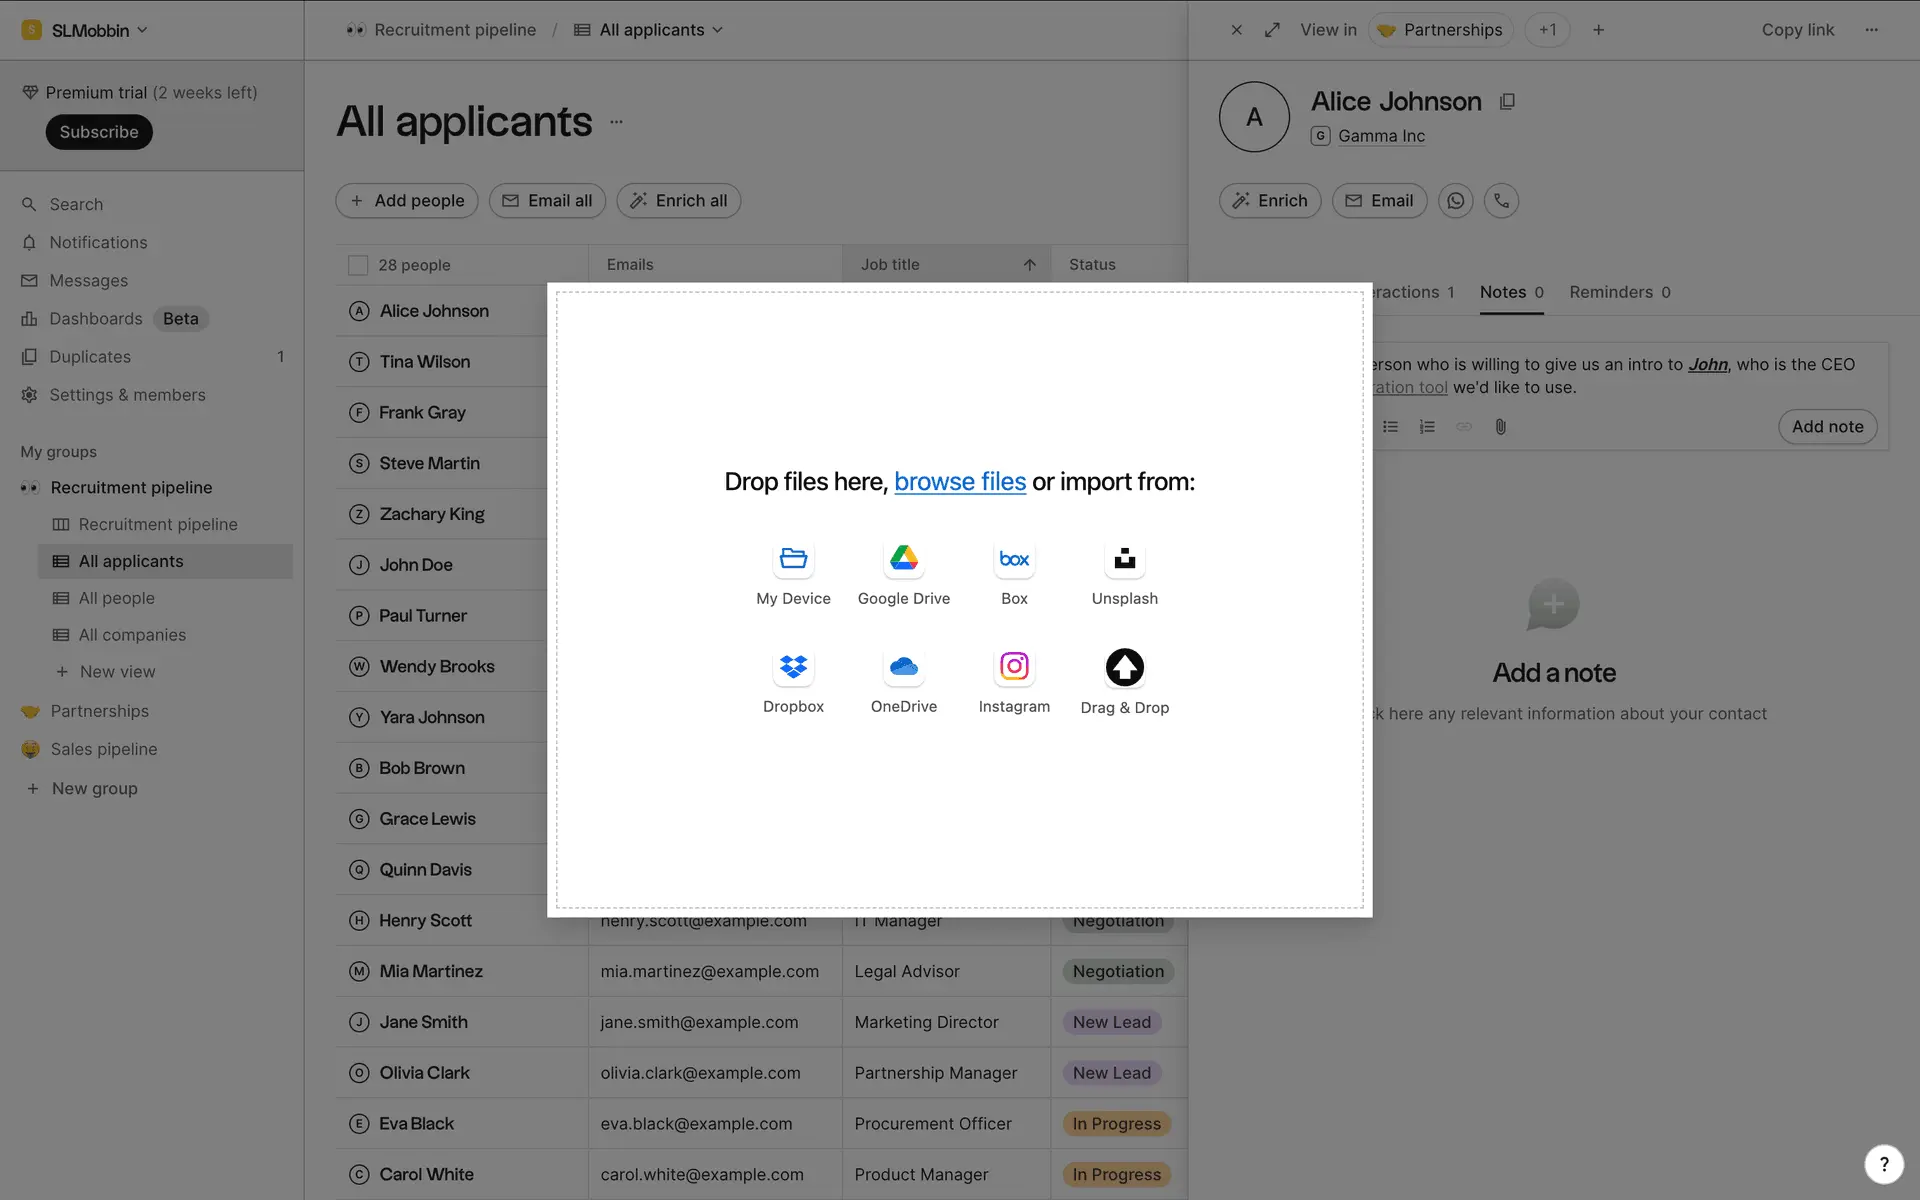Choose Dropbox as import source
This screenshot has height=1200, width=1920.
click(793, 668)
